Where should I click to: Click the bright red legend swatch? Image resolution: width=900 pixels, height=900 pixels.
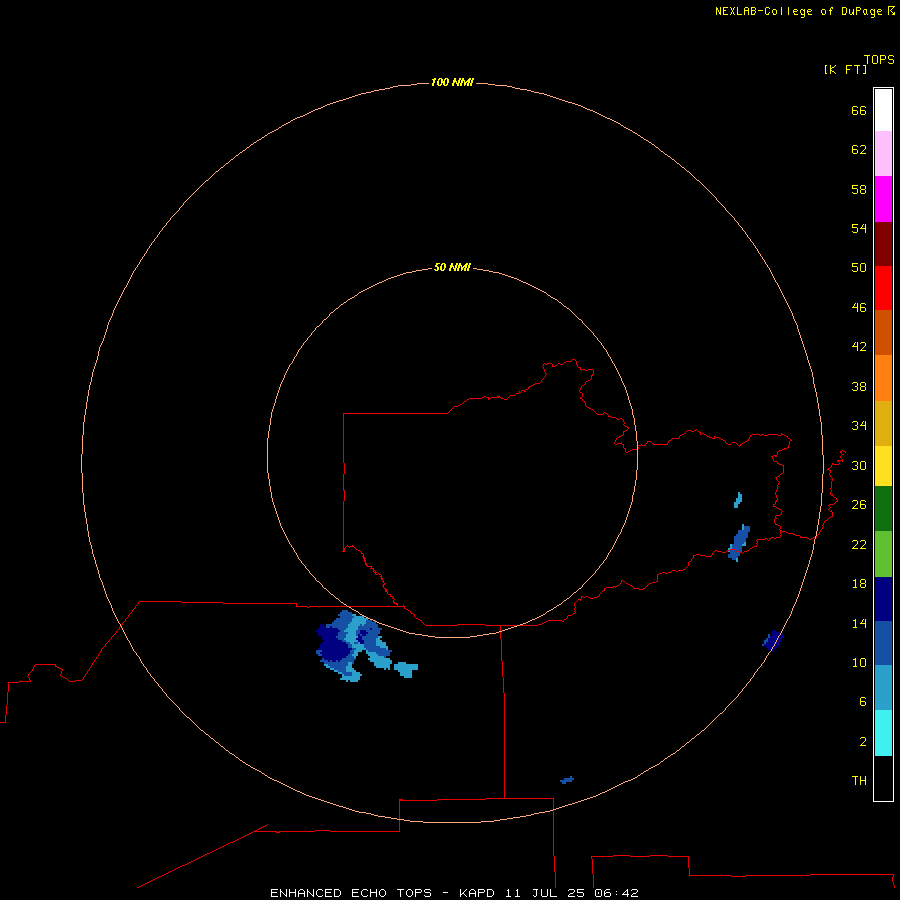pos(883,288)
